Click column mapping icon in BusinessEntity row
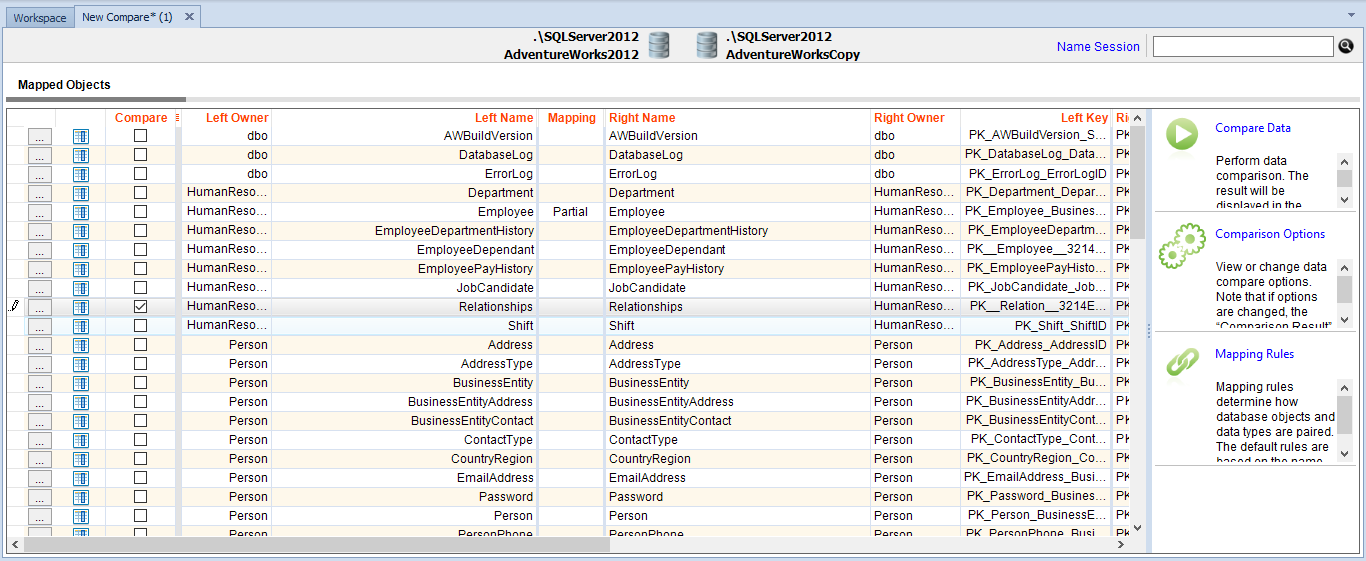The width and height of the screenshot is (1366, 561). (81, 383)
